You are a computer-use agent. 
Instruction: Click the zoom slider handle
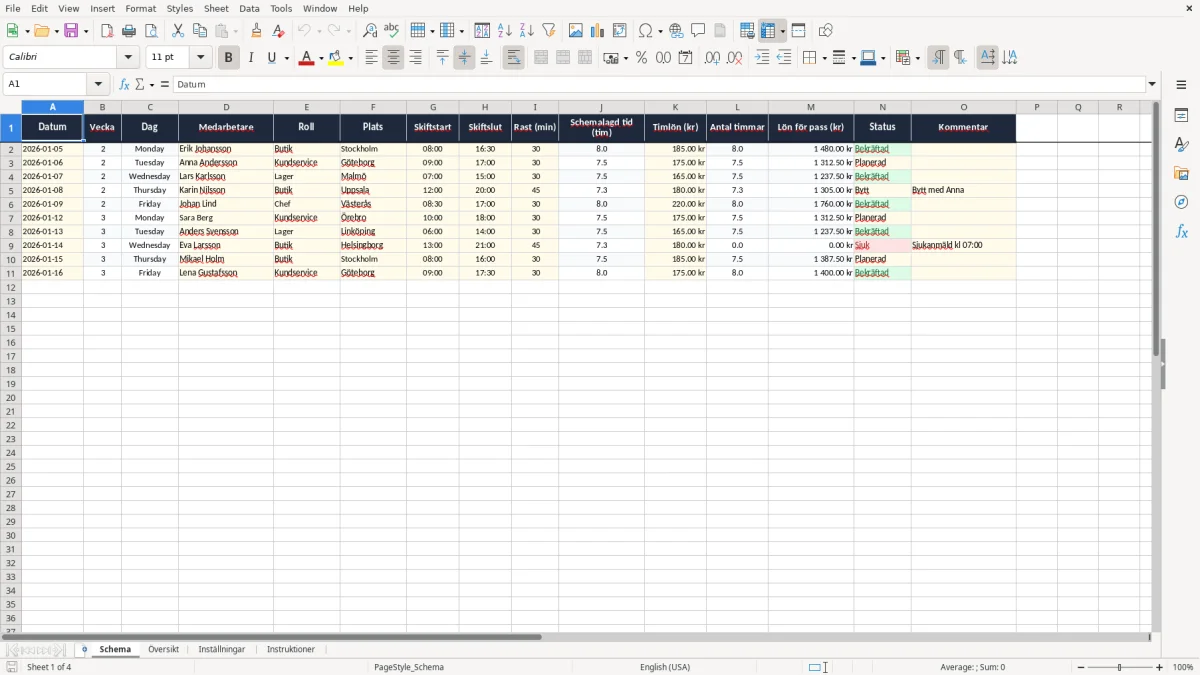click(x=1120, y=667)
